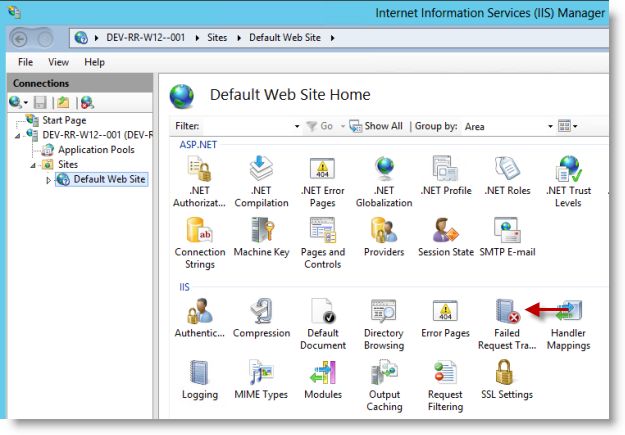Open Default Document feature
The width and height of the screenshot is (625, 435).
pyautogui.click(x=322, y=324)
